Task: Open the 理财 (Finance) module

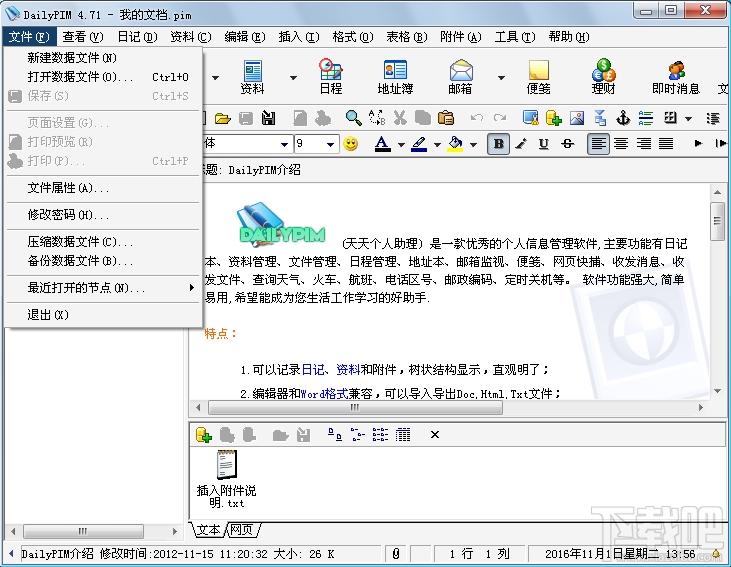Action: pyautogui.click(x=603, y=77)
